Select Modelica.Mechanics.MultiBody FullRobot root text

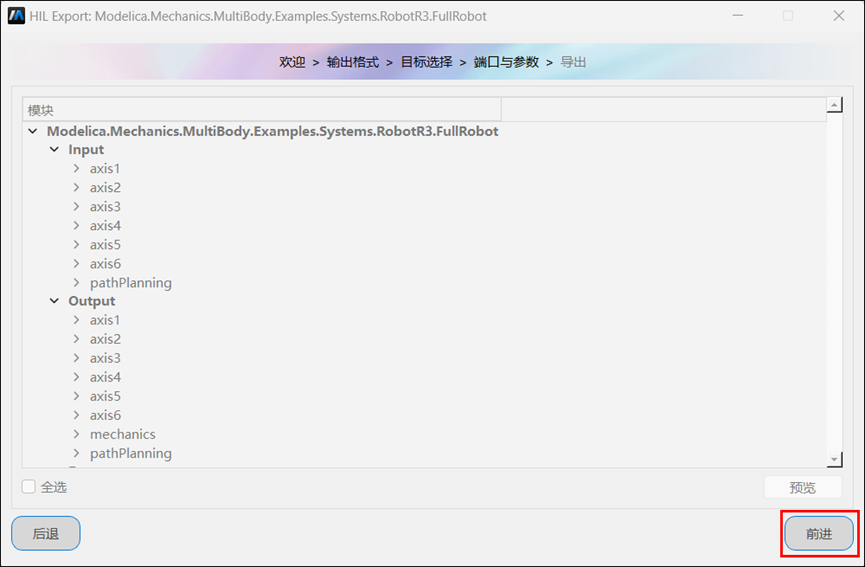pyautogui.click(x=273, y=131)
